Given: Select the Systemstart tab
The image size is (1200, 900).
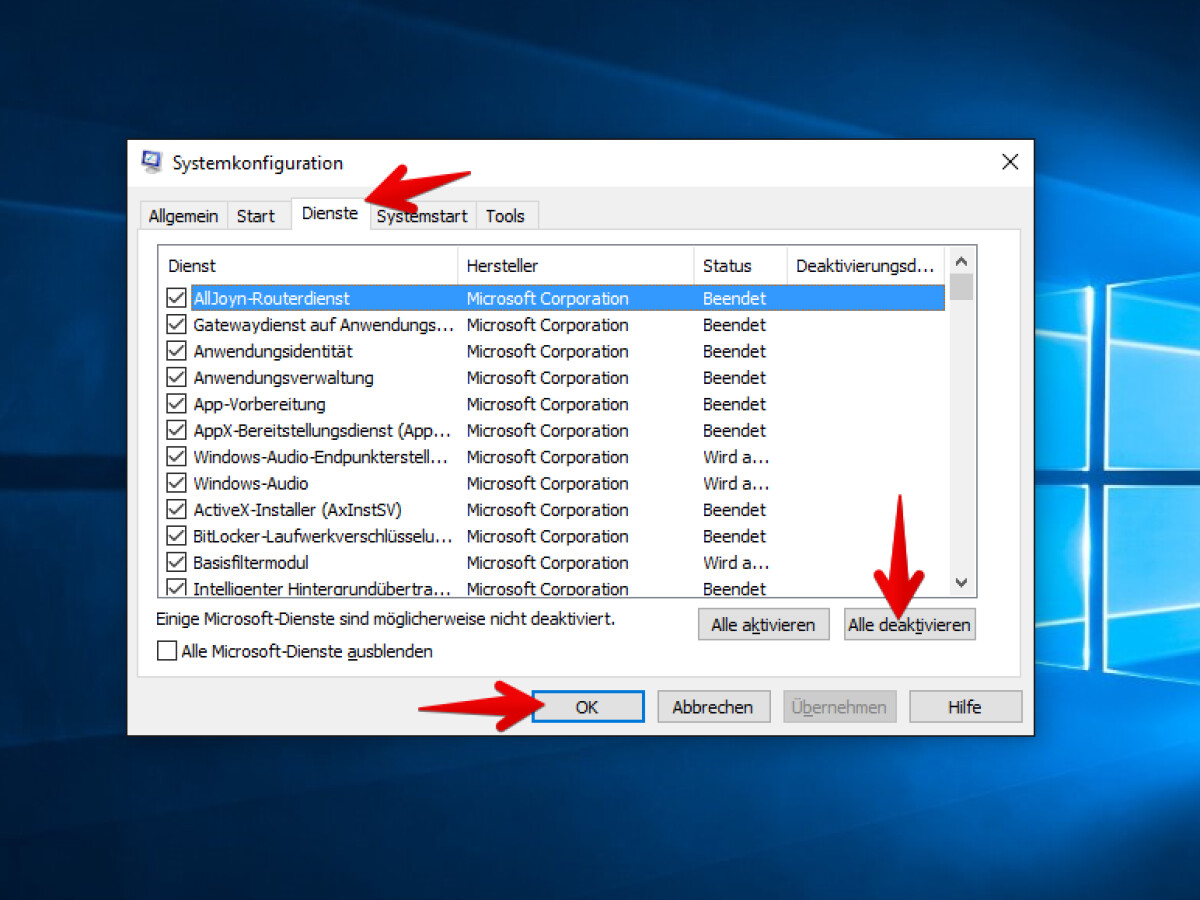Looking at the screenshot, I should (x=422, y=216).
